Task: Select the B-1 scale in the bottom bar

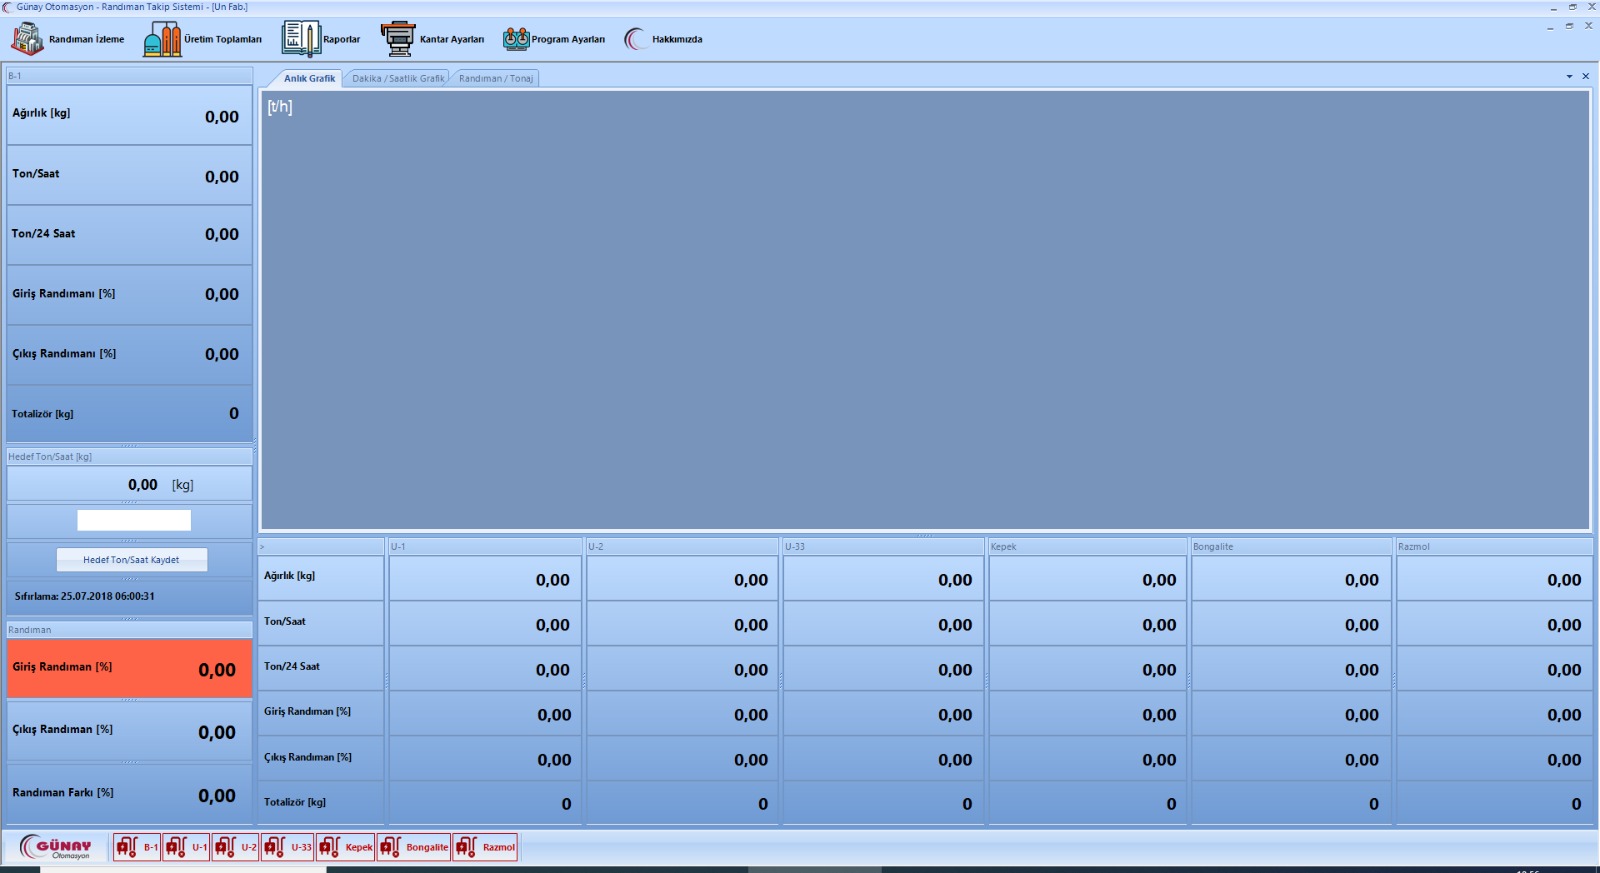Action: [137, 847]
